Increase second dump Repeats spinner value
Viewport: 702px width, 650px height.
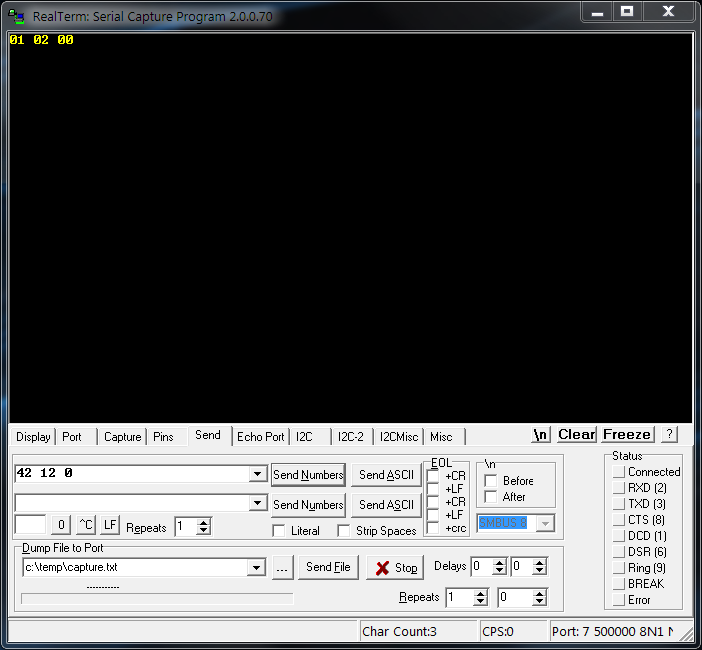(539, 594)
